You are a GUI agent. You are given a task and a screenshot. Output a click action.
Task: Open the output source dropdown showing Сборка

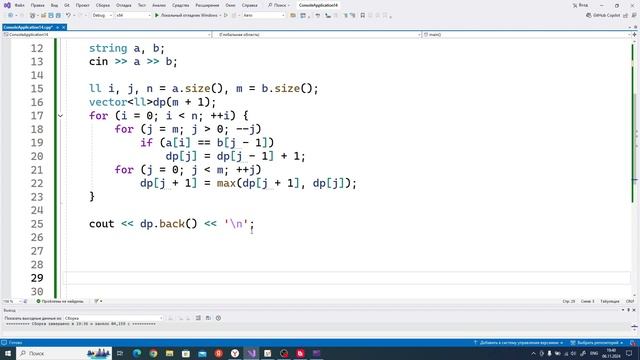pos(113,318)
